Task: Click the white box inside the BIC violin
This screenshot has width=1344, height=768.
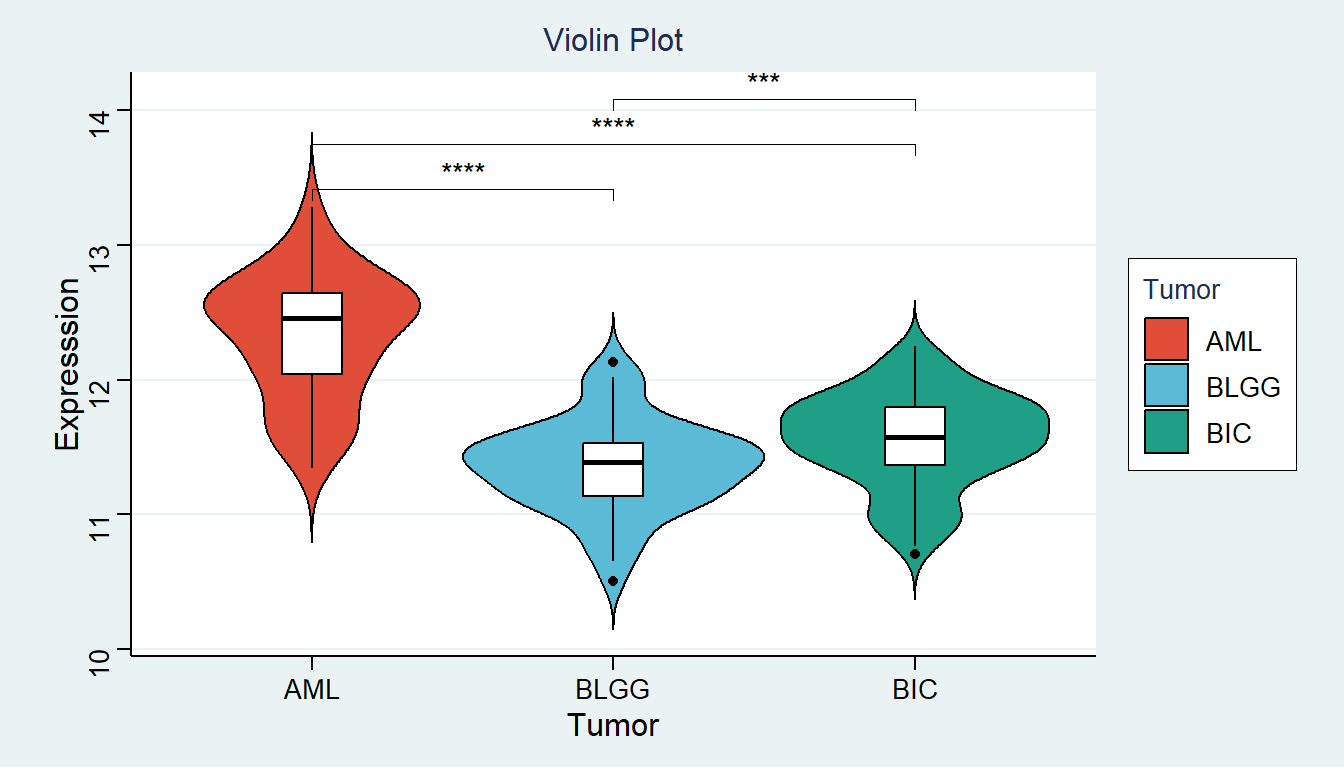Action: pyautogui.click(x=915, y=436)
